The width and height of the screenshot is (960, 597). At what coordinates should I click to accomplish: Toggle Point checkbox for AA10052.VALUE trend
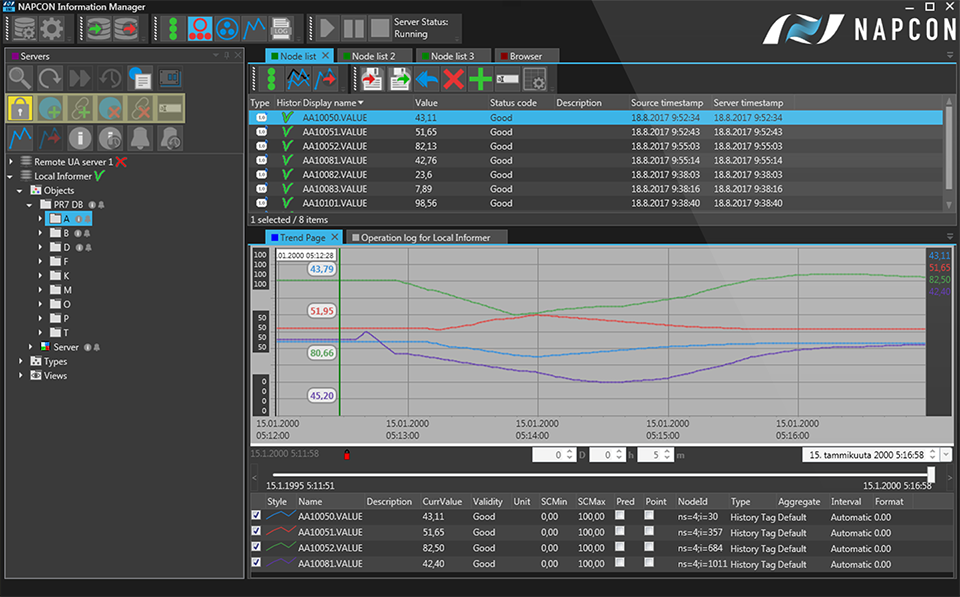tap(650, 548)
